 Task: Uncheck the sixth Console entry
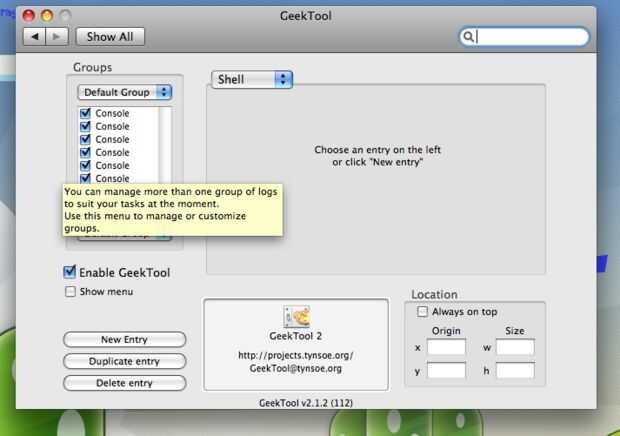point(85,178)
